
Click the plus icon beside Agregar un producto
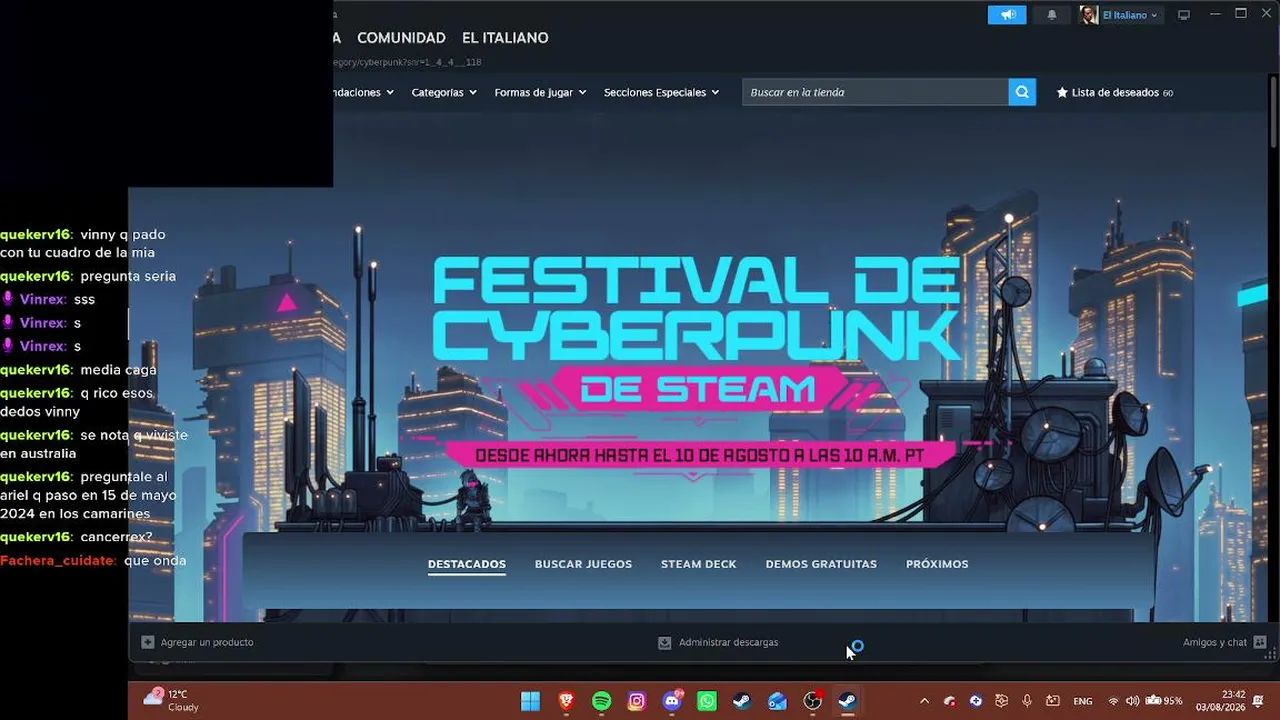(148, 642)
